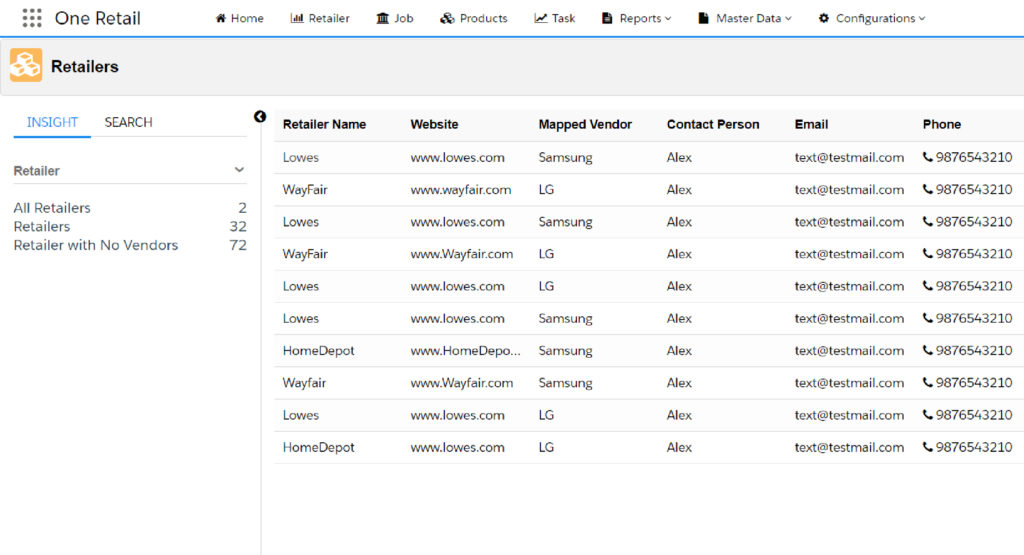Screen dimensions: 1024x555
Task: Click the www.HomeDepo... website cell
Action: click(x=466, y=350)
